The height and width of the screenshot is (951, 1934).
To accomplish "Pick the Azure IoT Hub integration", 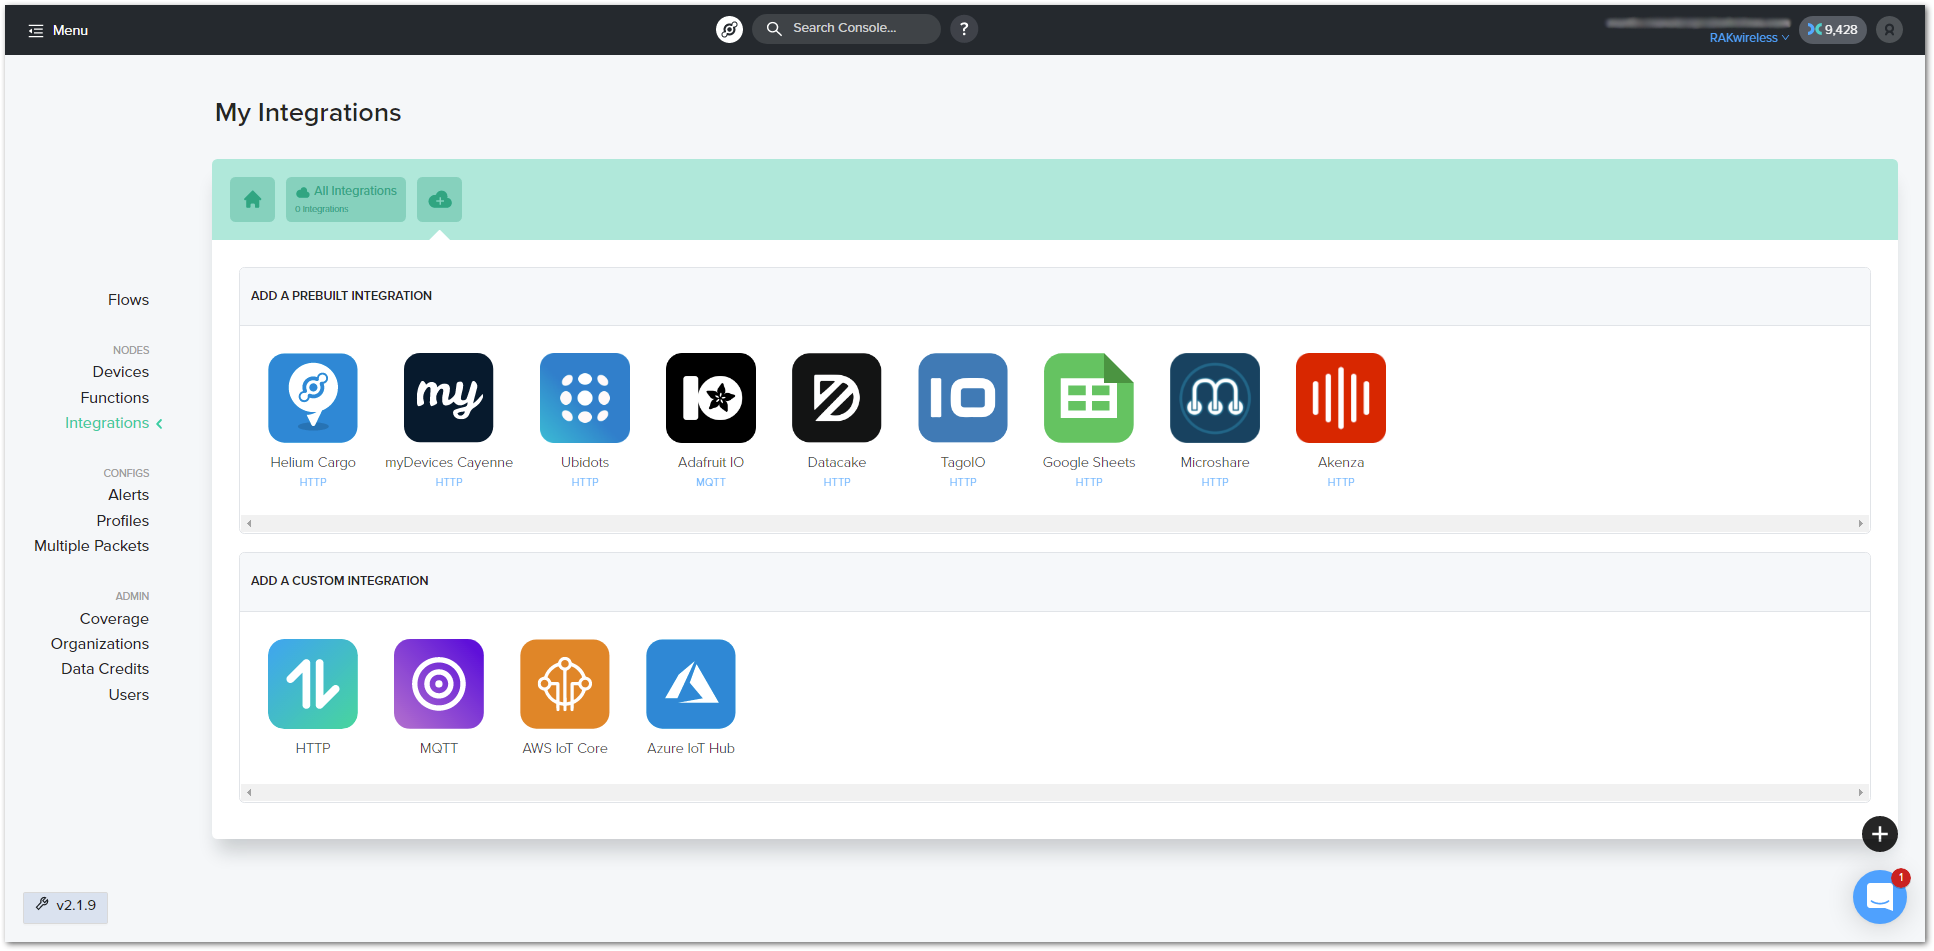I will click(691, 684).
